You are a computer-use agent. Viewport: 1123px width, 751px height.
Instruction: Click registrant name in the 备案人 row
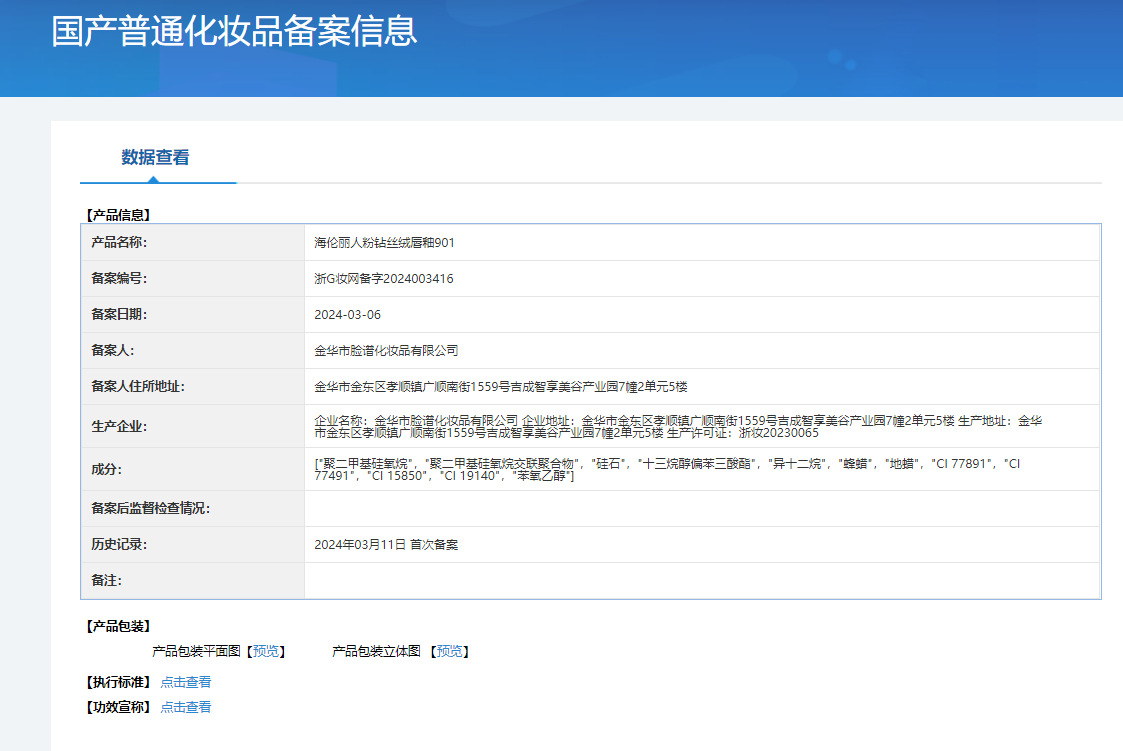point(386,350)
